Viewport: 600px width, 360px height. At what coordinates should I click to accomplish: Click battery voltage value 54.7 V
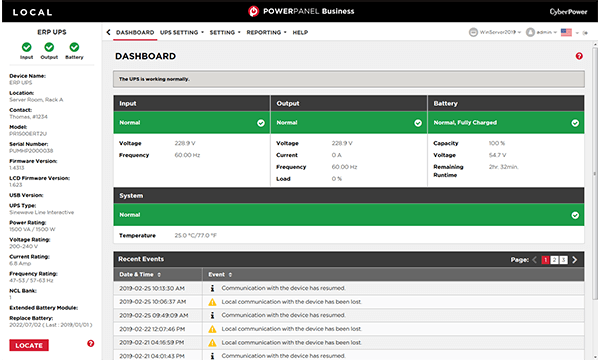tap(497, 155)
